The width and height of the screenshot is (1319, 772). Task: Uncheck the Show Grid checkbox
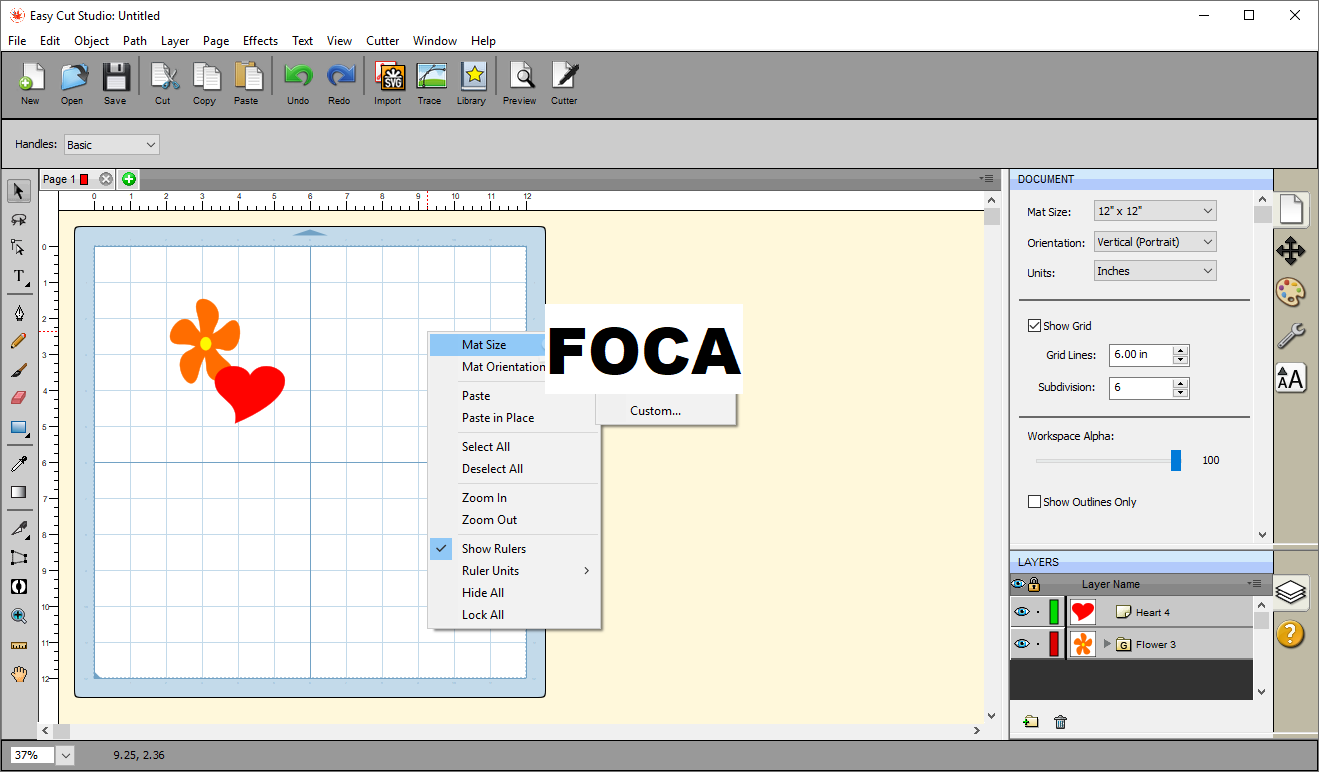(1034, 326)
